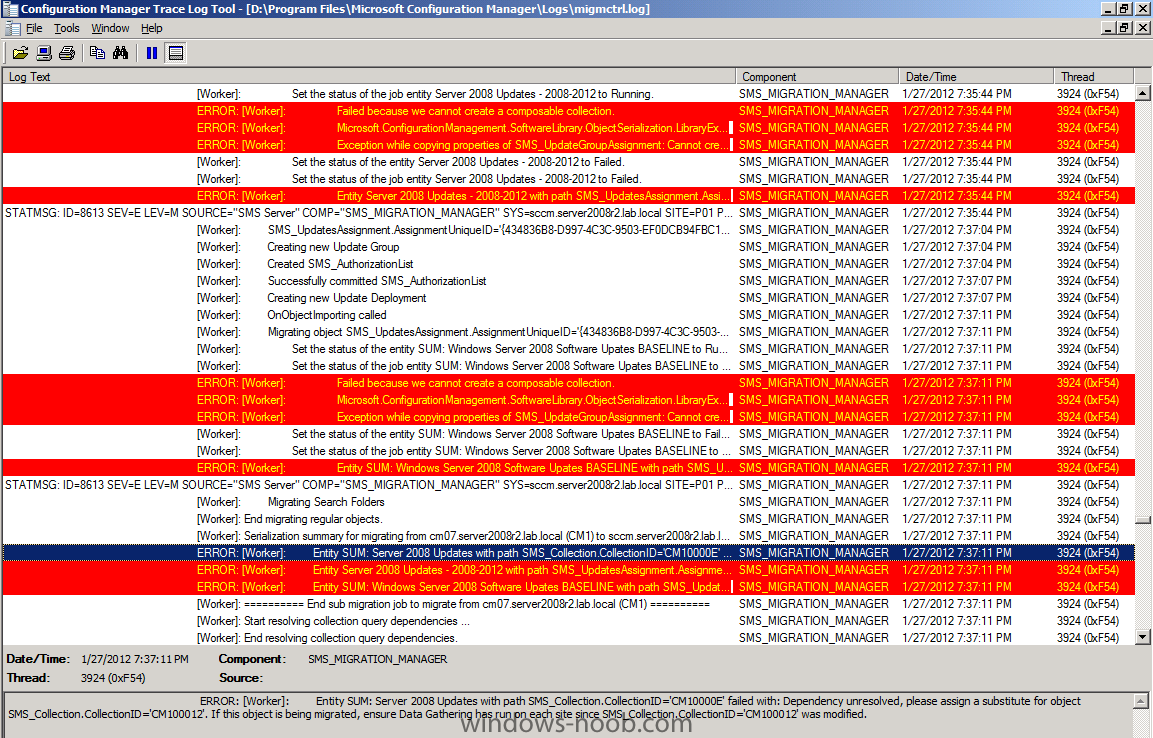Select 'Set the status of the entity Server 2008 Updates - 2008-2012 to Failed' row
This screenshot has width=1153, height=738.
coord(568,162)
